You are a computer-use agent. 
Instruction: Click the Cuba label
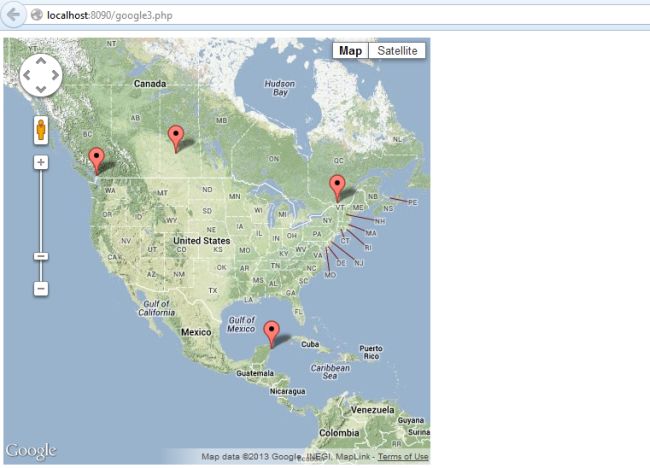[310, 344]
